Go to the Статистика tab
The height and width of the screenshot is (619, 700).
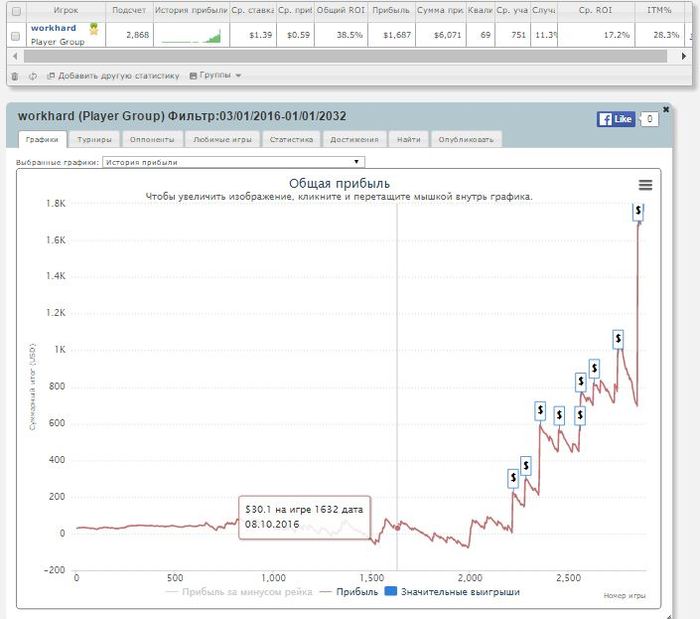click(291, 140)
